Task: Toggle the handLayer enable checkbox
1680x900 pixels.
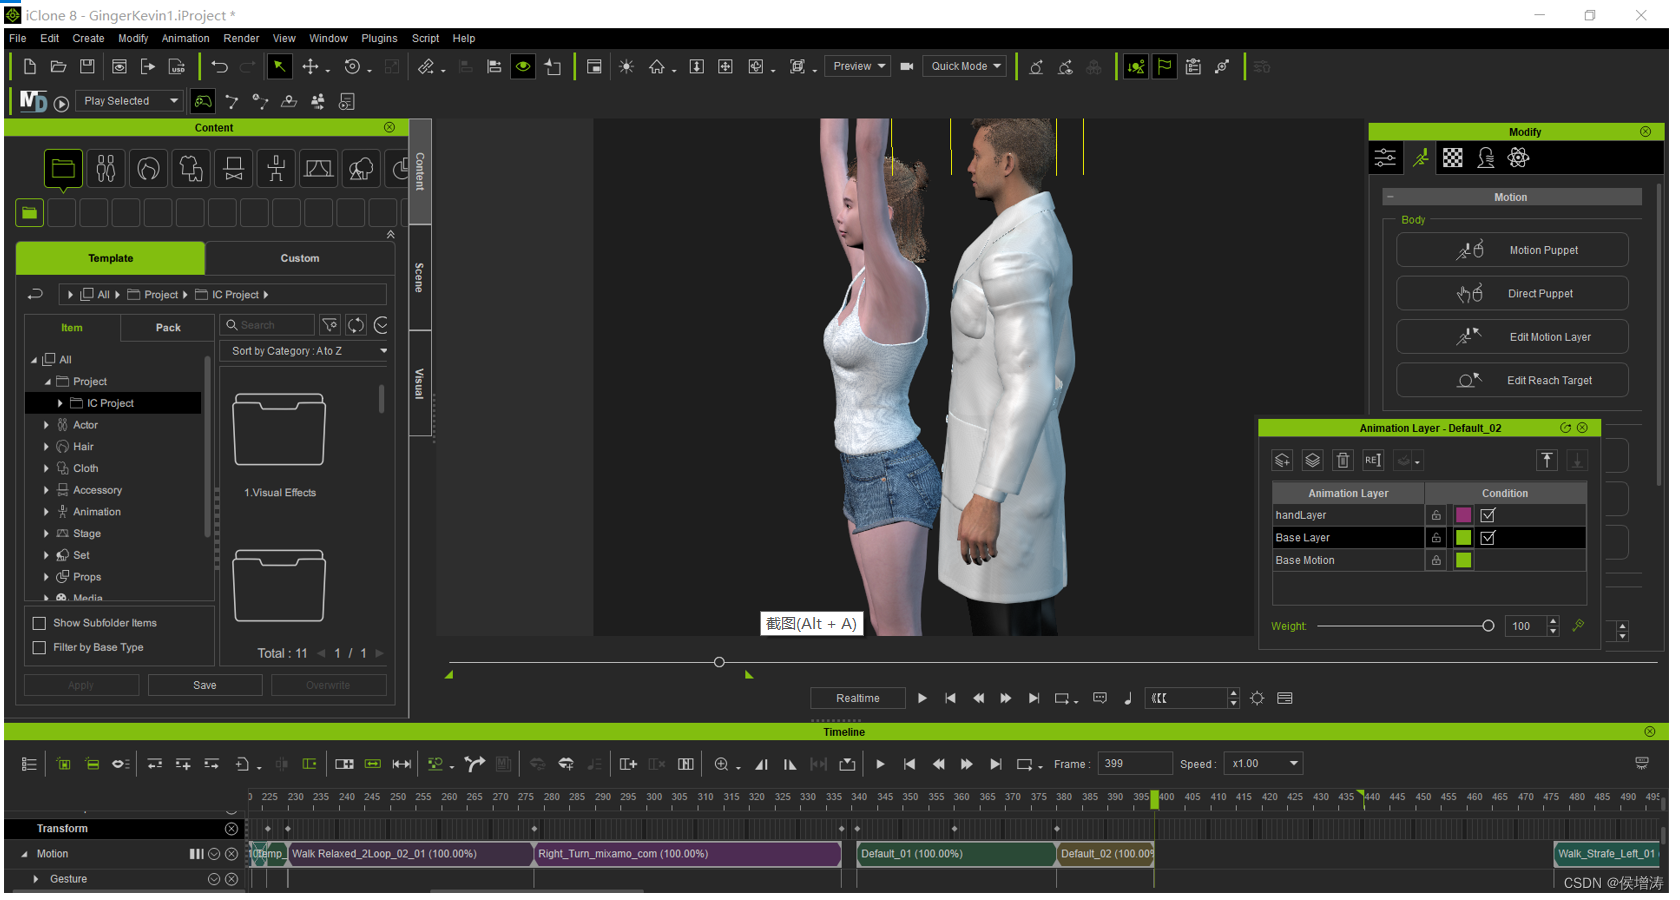Action: 1488,515
